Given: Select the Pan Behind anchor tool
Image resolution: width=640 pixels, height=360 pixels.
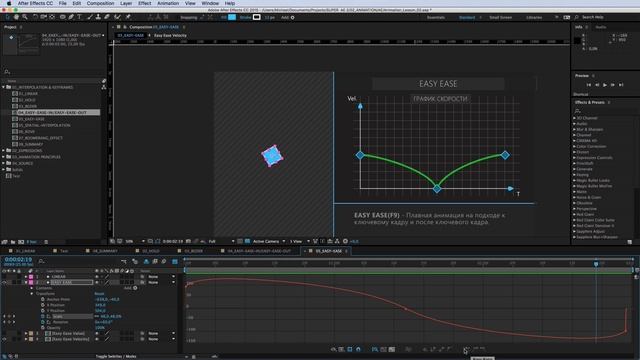Looking at the screenshot, I should (x=52, y=17).
